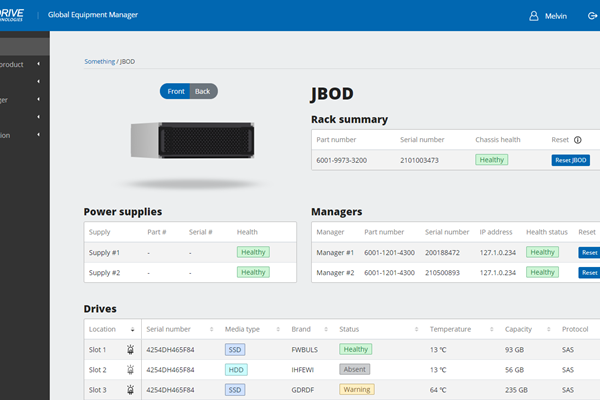Click the Reset JBOD button

coord(571,160)
